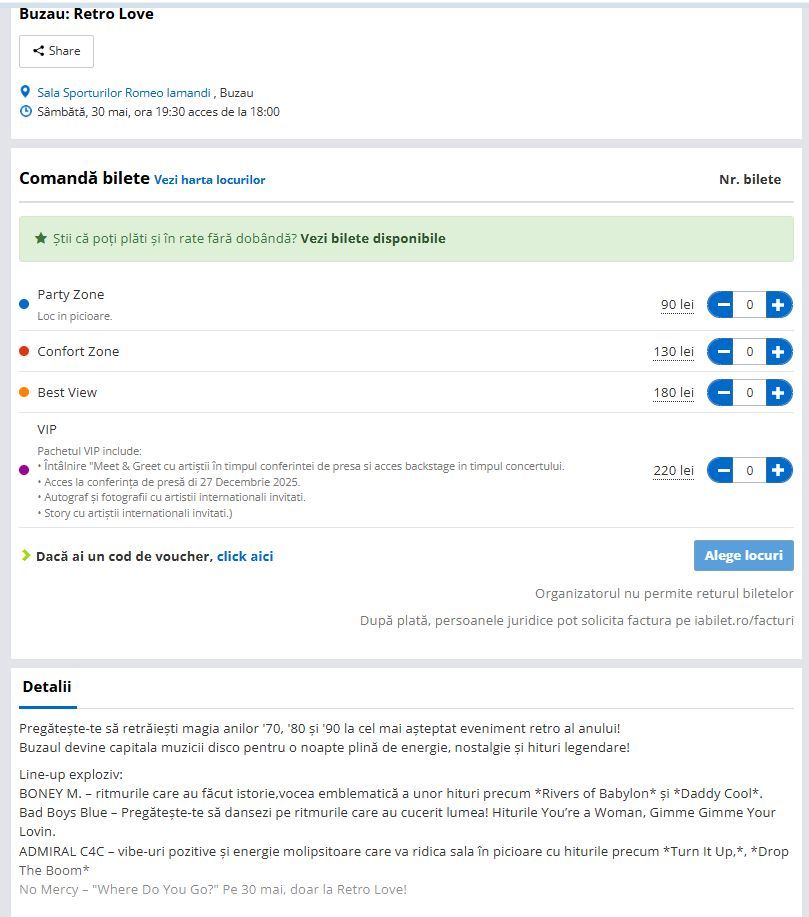Viewport: 809px width, 917px height.
Task: Click the 220 lei VIP price
Action: tap(673, 471)
